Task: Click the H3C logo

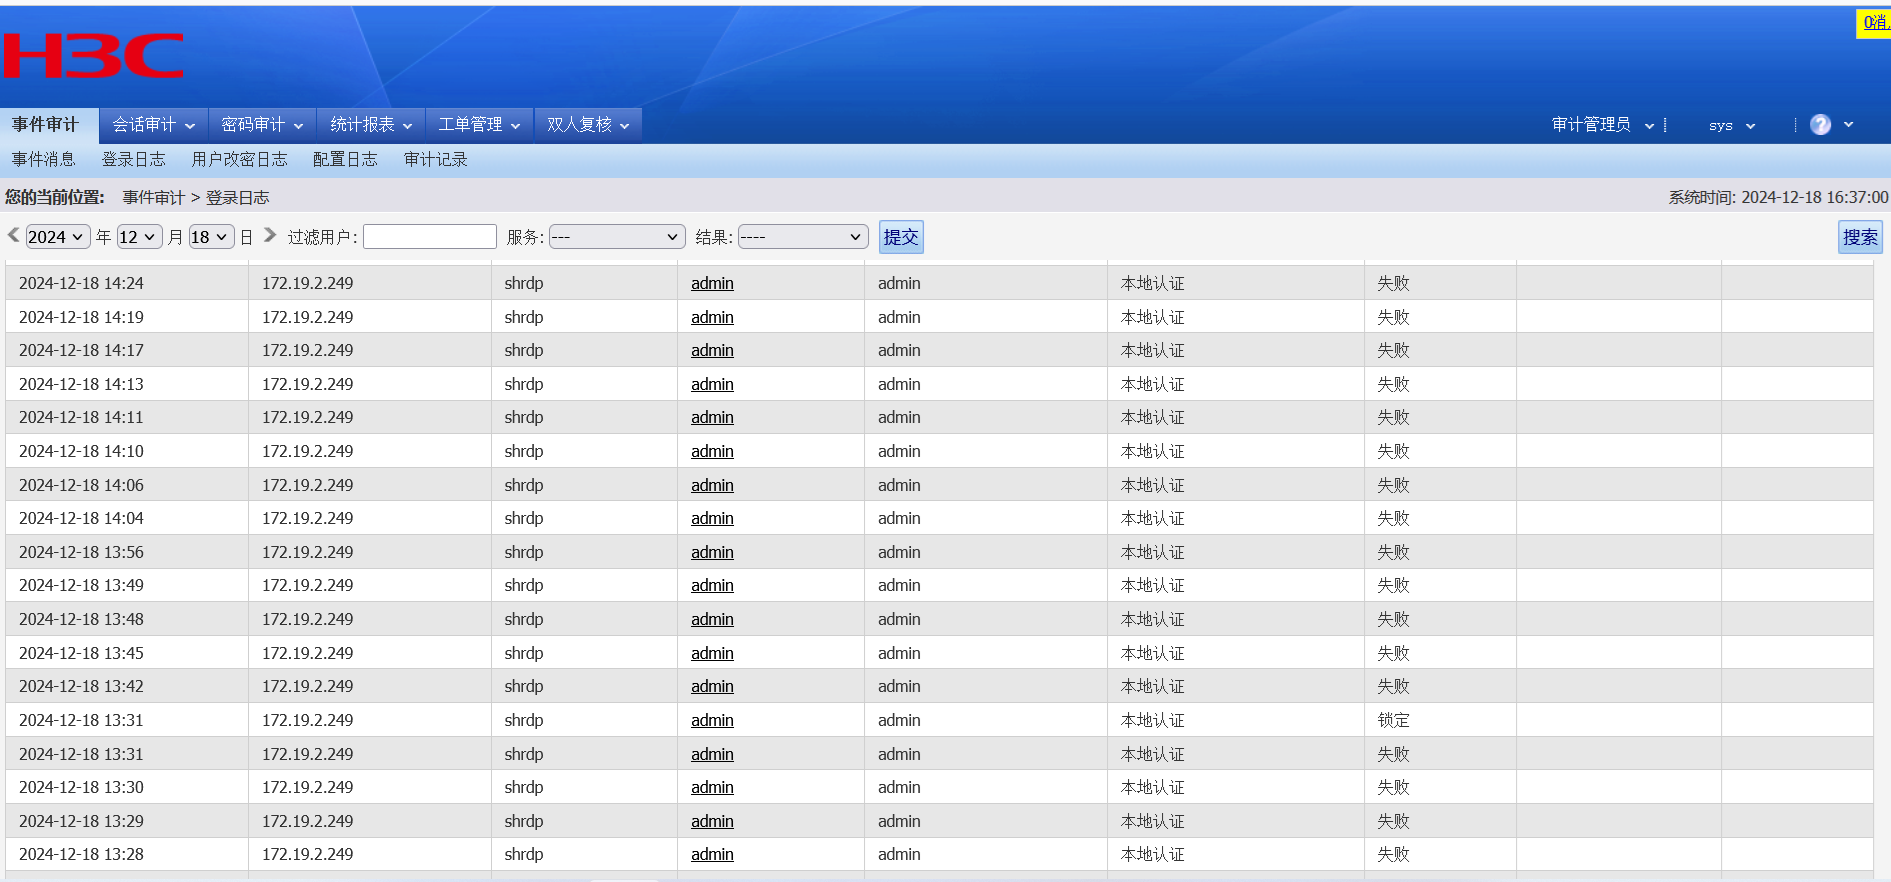Action: [94, 56]
